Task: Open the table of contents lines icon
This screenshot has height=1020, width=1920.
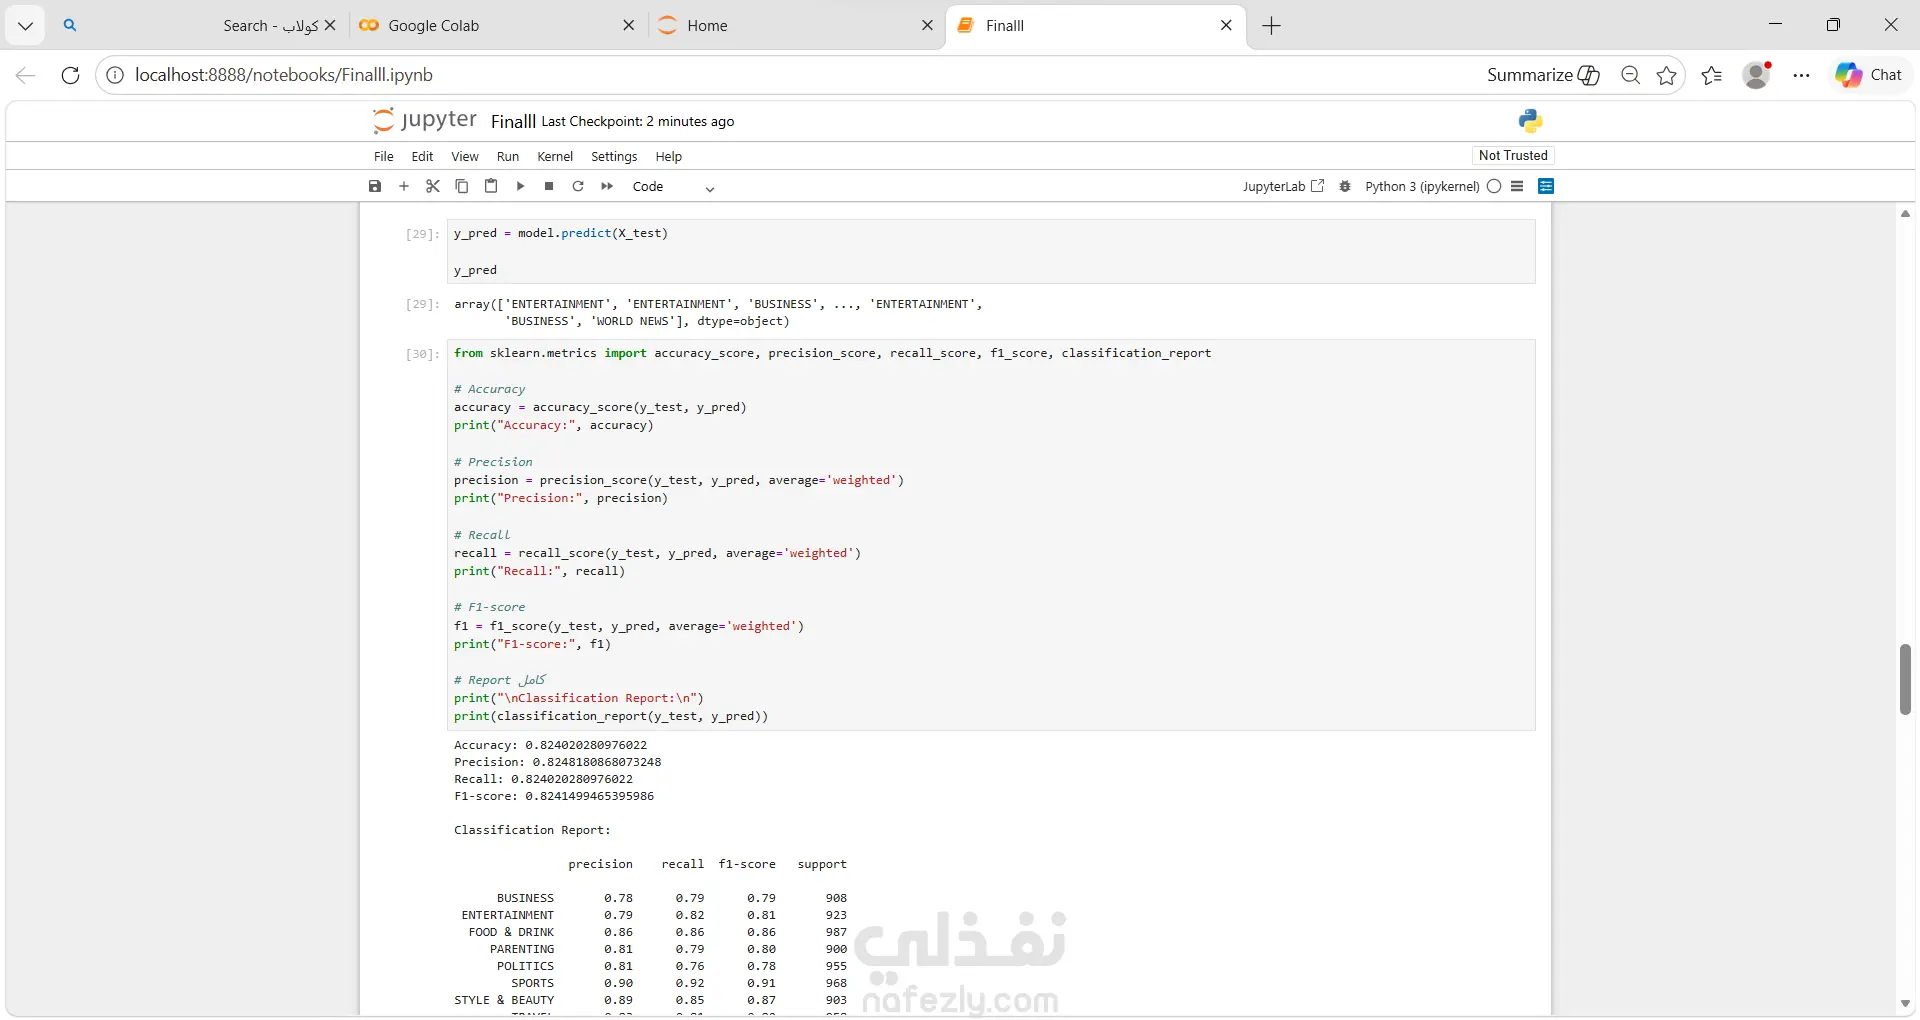Action: click(x=1517, y=186)
